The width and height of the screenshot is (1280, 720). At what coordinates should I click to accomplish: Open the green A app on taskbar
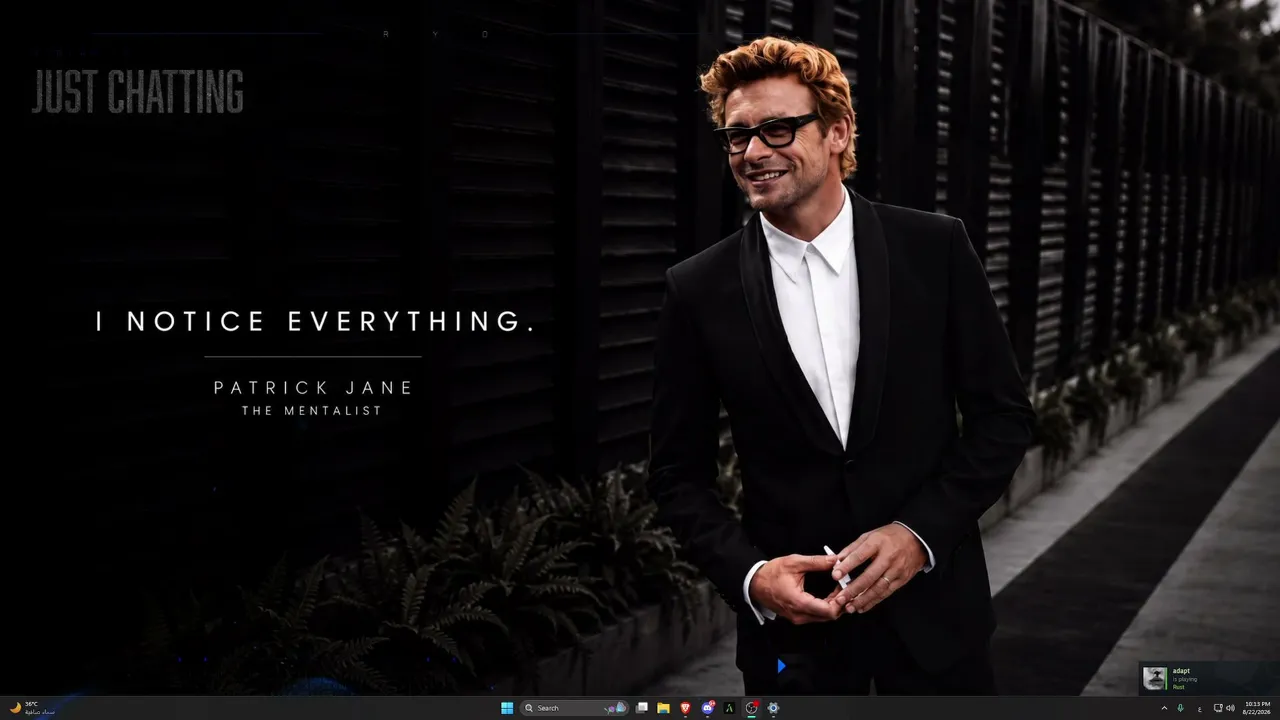coord(729,708)
